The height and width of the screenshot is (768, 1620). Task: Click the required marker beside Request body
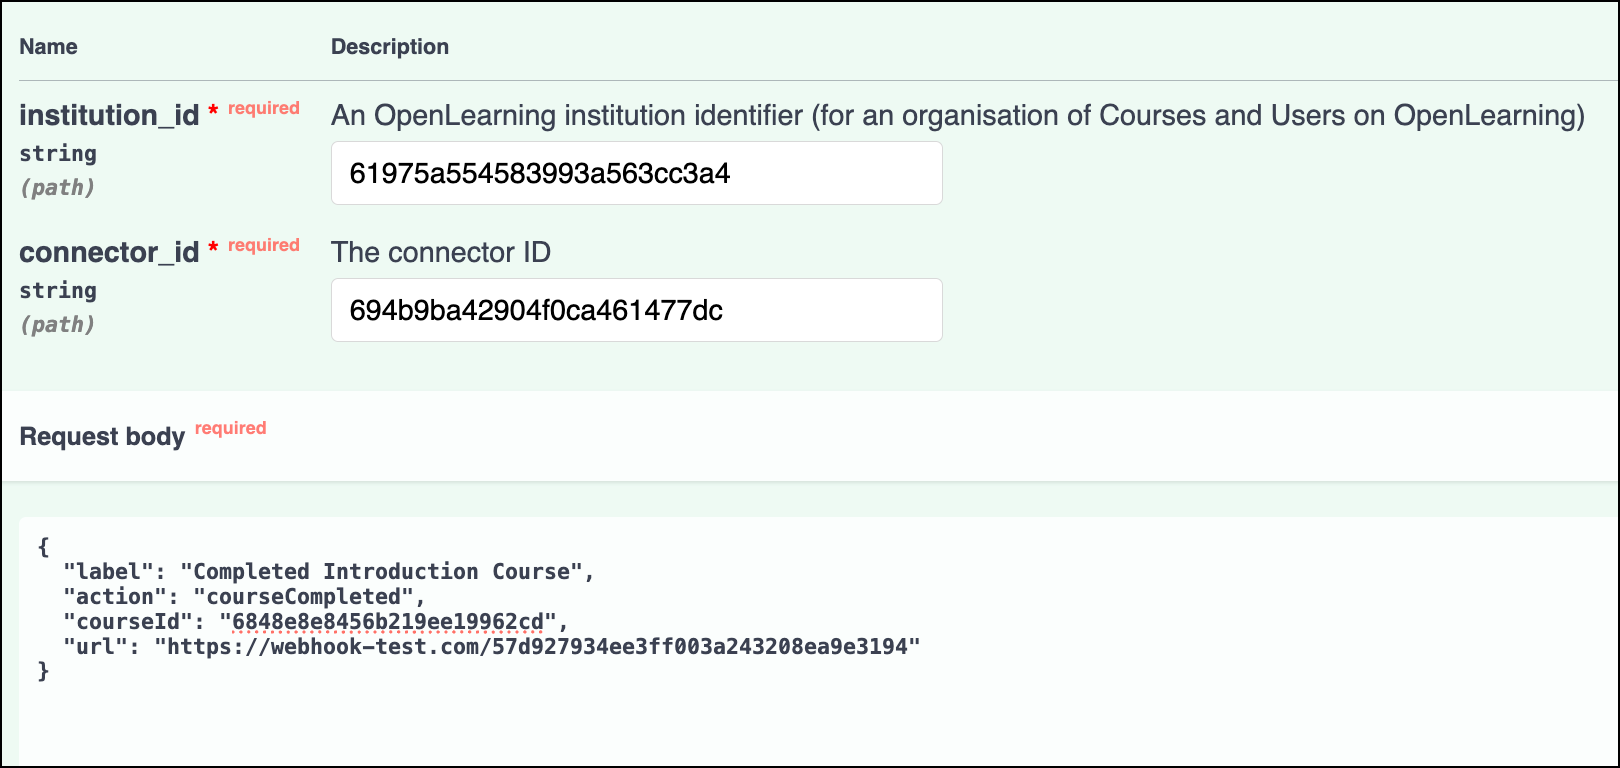point(230,428)
